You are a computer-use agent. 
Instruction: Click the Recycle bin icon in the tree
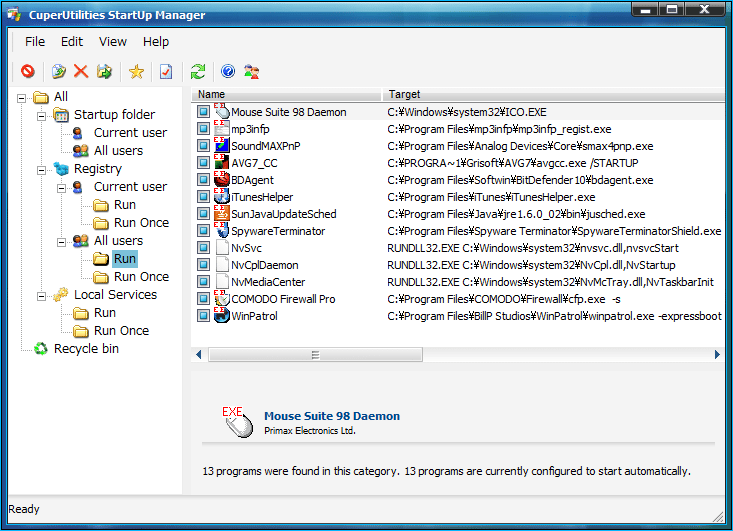click(x=41, y=349)
